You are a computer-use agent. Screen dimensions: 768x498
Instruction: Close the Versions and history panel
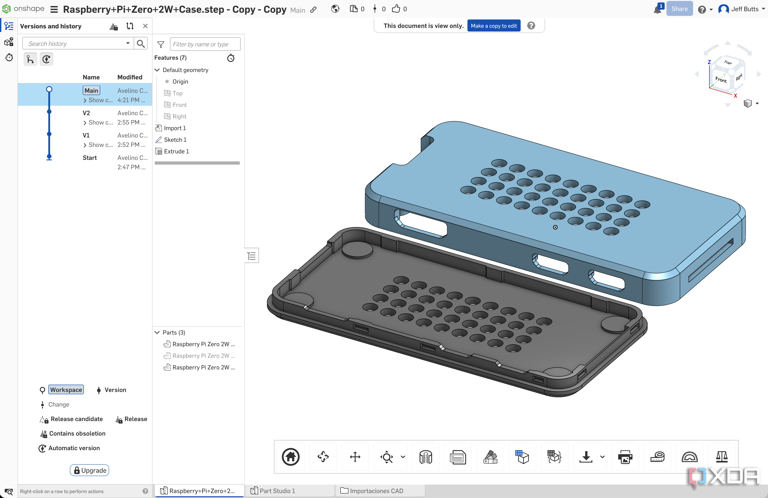click(x=145, y=26)
